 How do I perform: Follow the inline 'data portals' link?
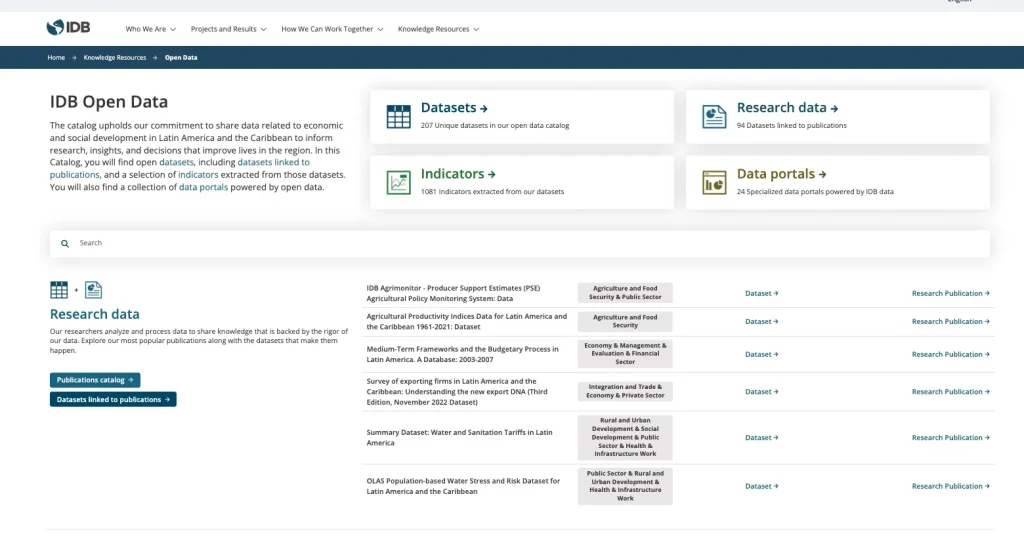203,187
